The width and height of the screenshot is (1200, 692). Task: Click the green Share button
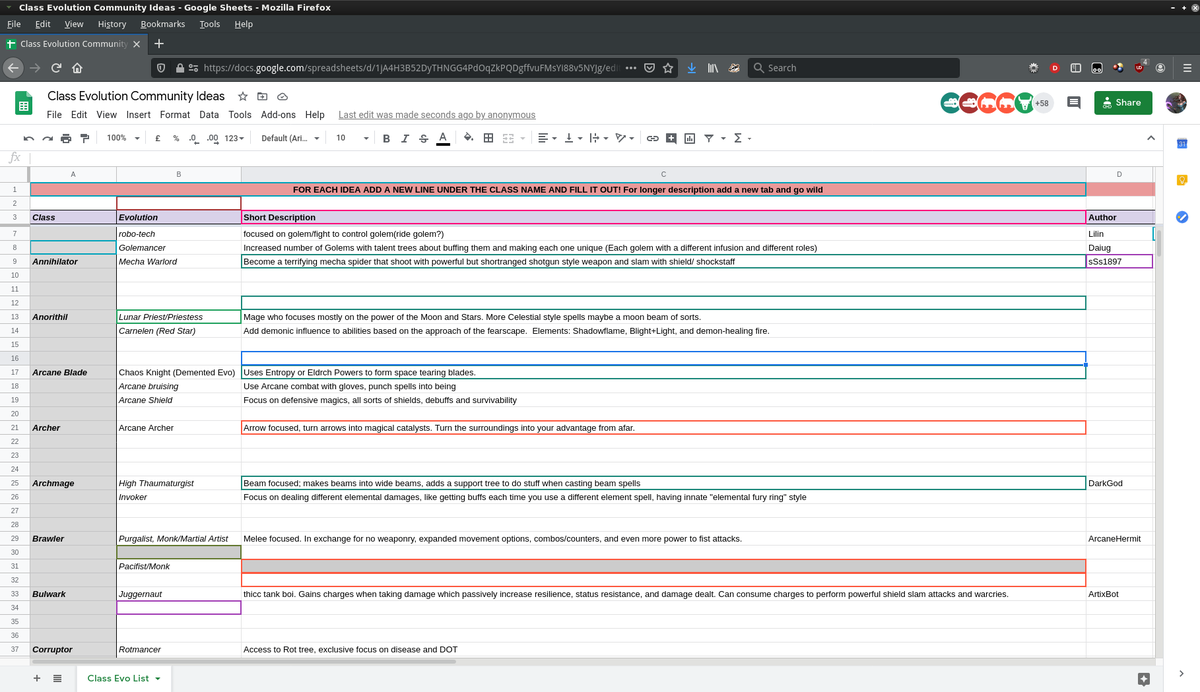pyautogui.click(x=1123, y=102)
